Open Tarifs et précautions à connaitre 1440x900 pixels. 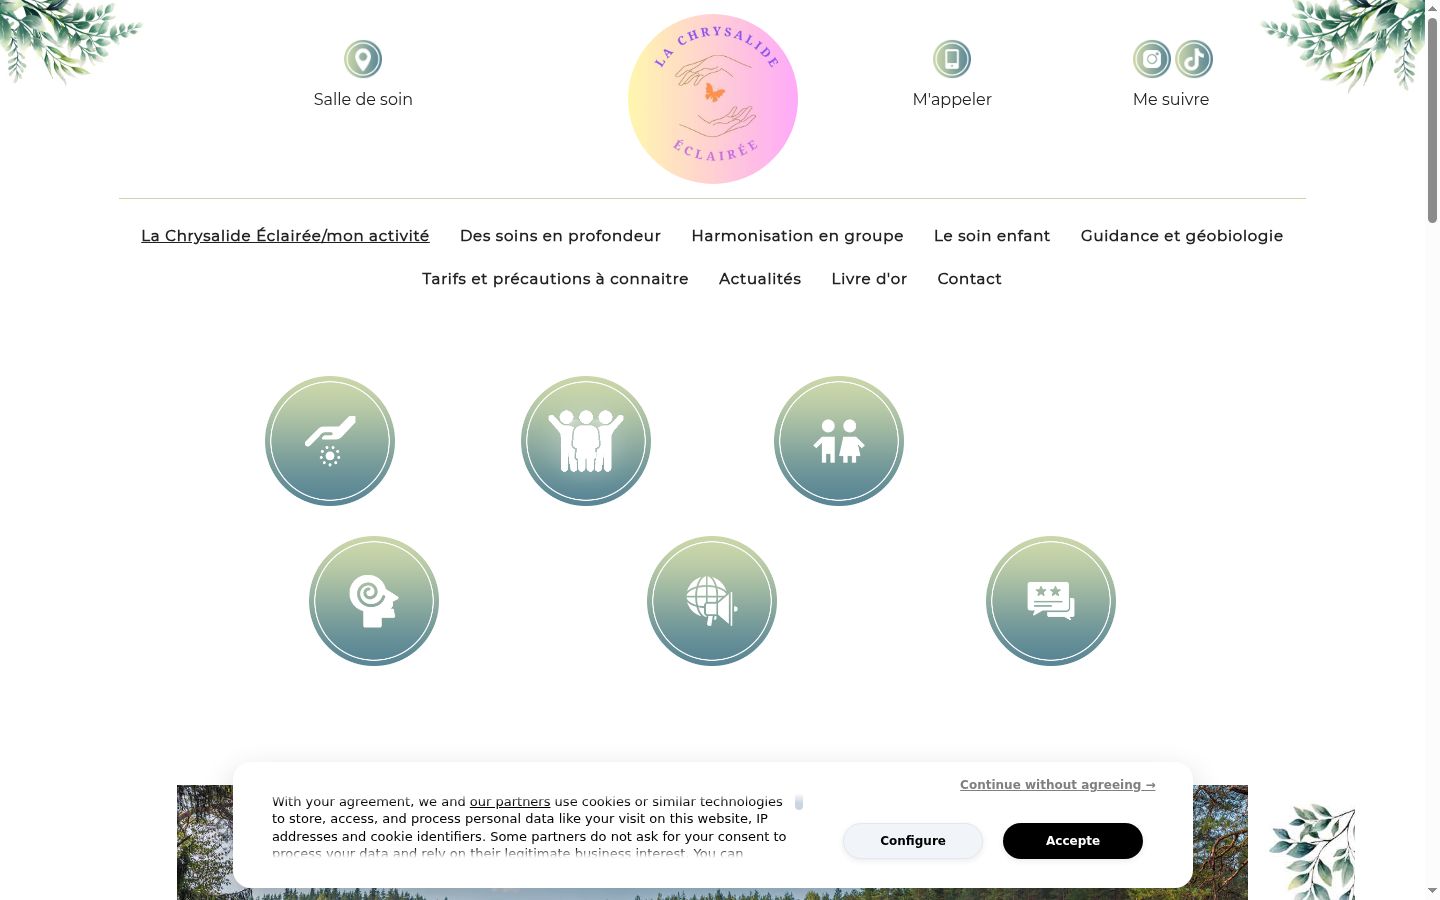(555, 279)
